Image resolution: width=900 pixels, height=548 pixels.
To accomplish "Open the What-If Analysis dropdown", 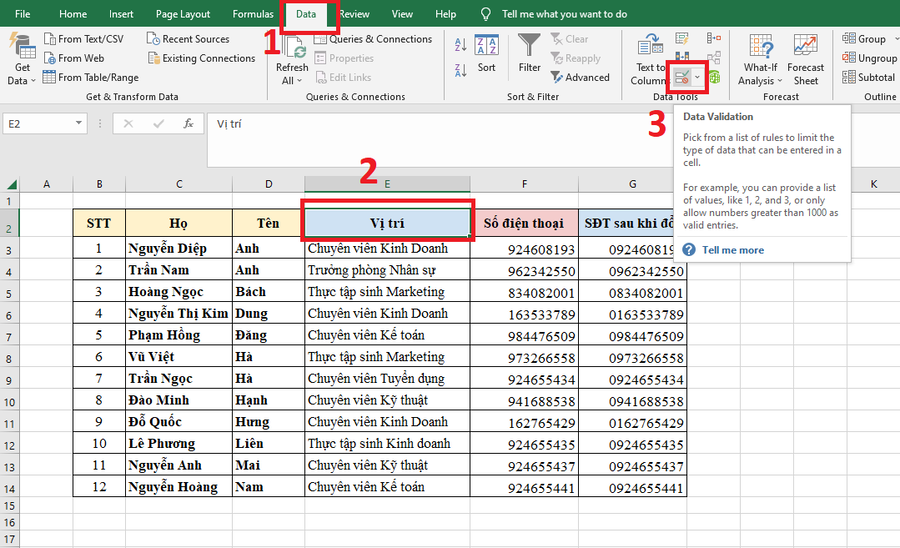I will click(x=760, y=60).
